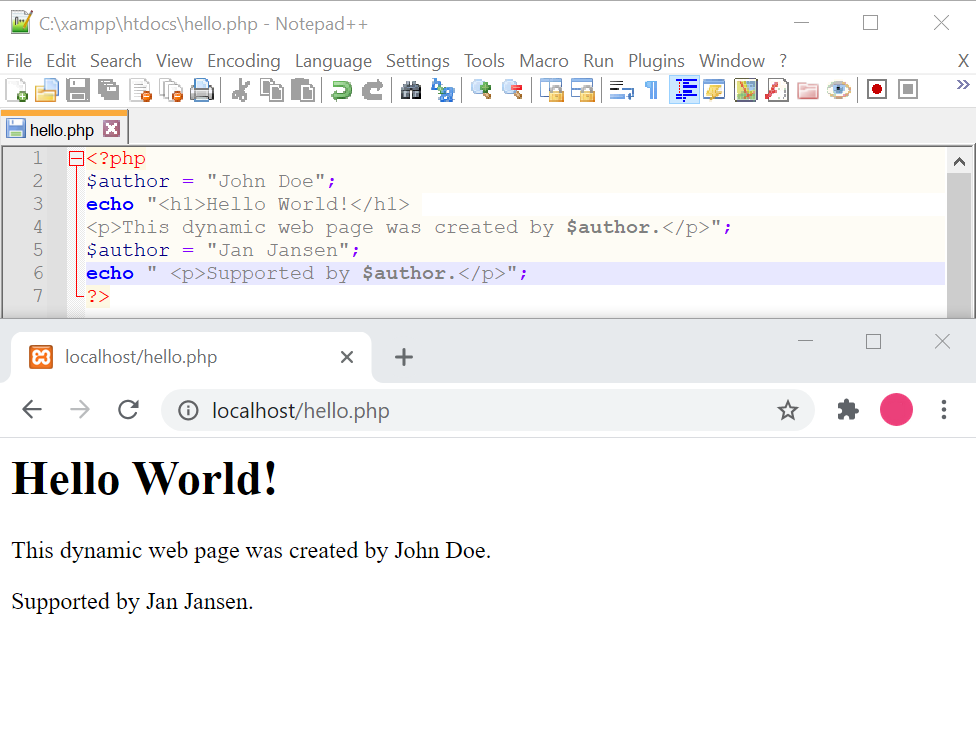Start macro recording with red dot icon
Viewport: 976px width, 745px height.
tap(877, 90)
